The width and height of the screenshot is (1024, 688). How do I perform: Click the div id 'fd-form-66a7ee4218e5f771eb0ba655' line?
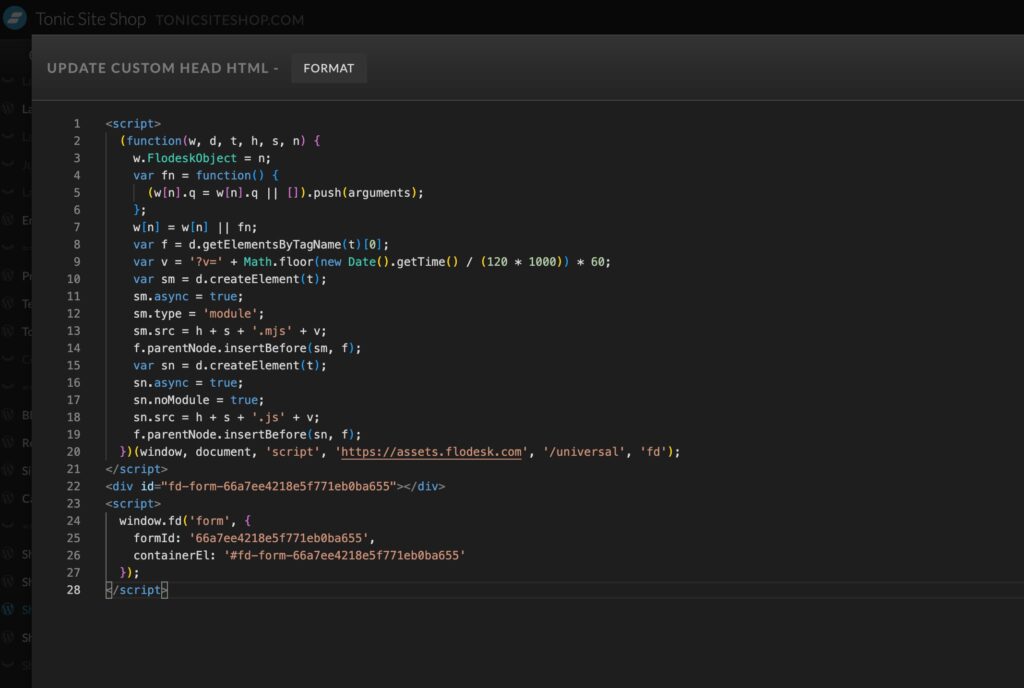[x=275, y=486]
